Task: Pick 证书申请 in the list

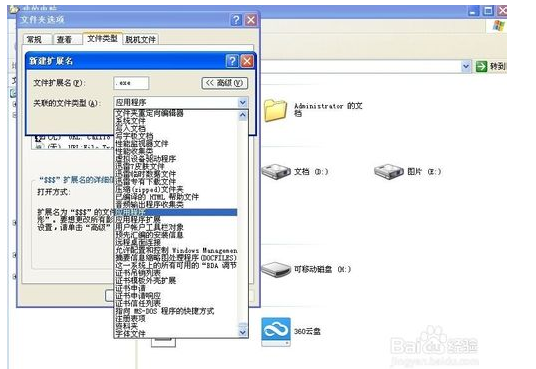Action: pyautogui.click(x=176, y=288)
